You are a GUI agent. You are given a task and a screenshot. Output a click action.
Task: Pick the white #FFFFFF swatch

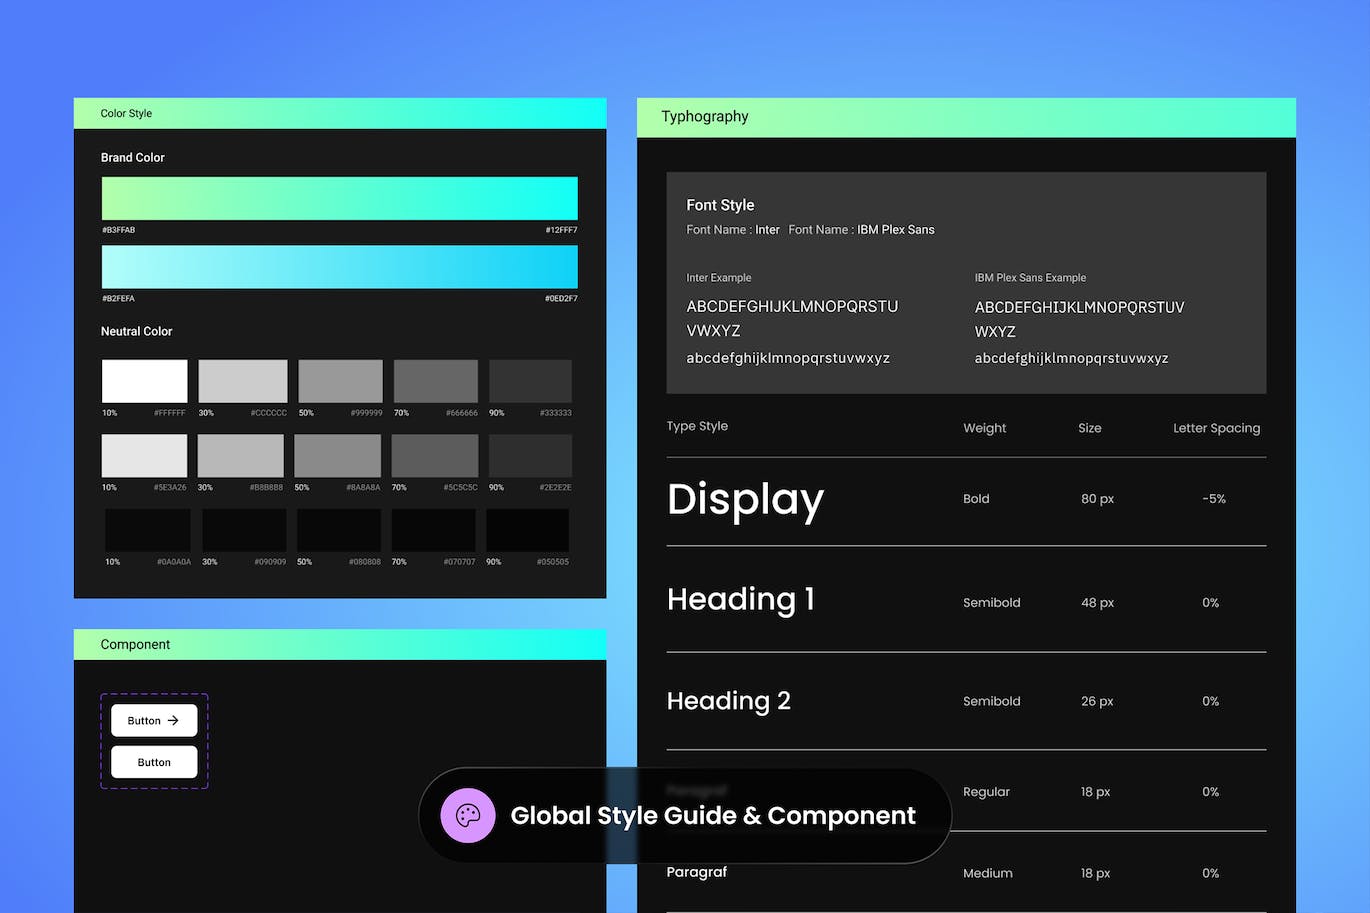145,381
